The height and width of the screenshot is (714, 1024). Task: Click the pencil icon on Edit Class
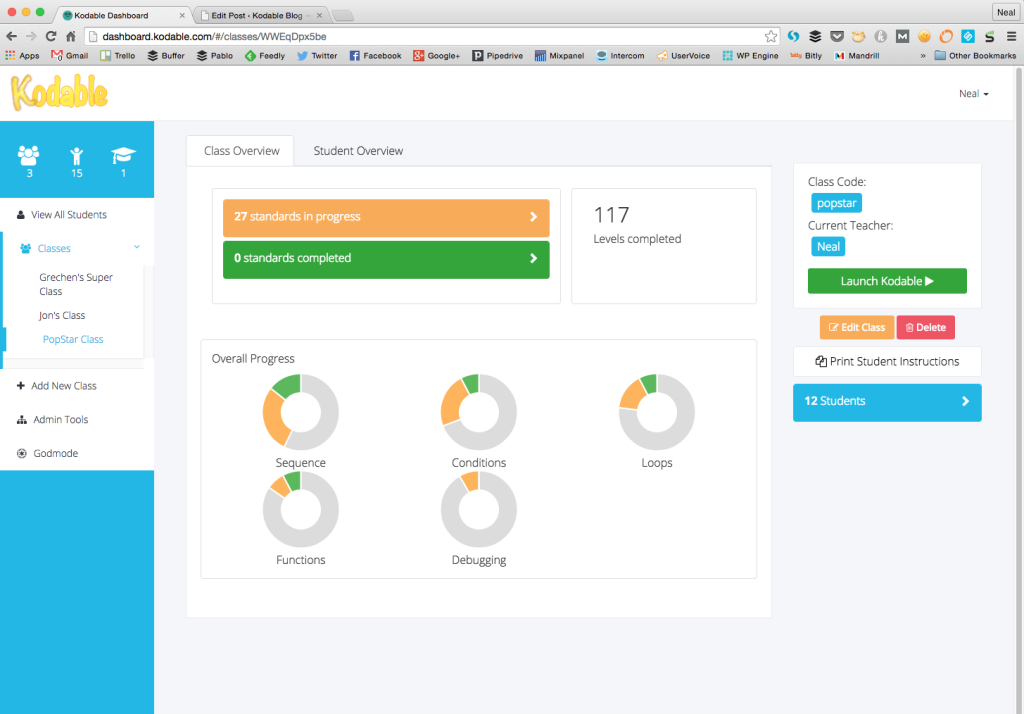pos(833,326)
